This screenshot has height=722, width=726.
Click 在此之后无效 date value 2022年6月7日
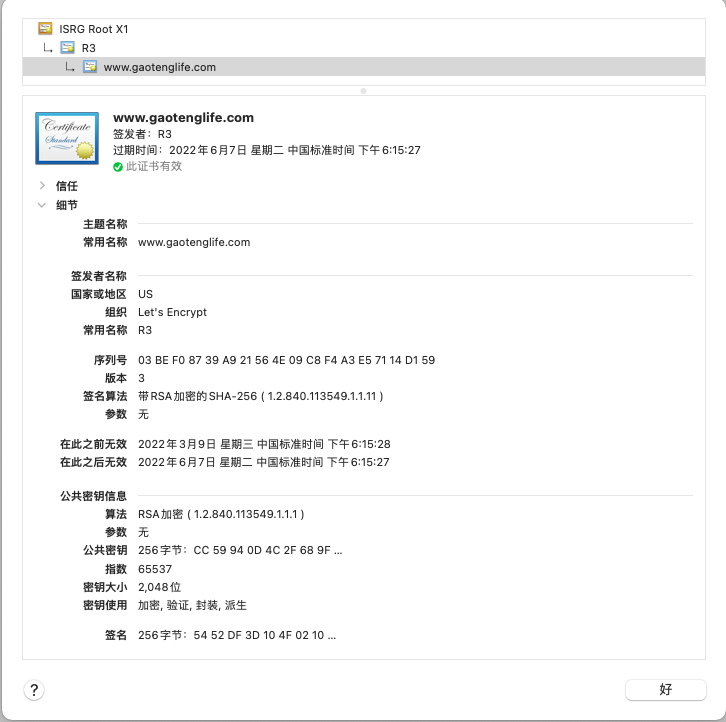point(264,462)
